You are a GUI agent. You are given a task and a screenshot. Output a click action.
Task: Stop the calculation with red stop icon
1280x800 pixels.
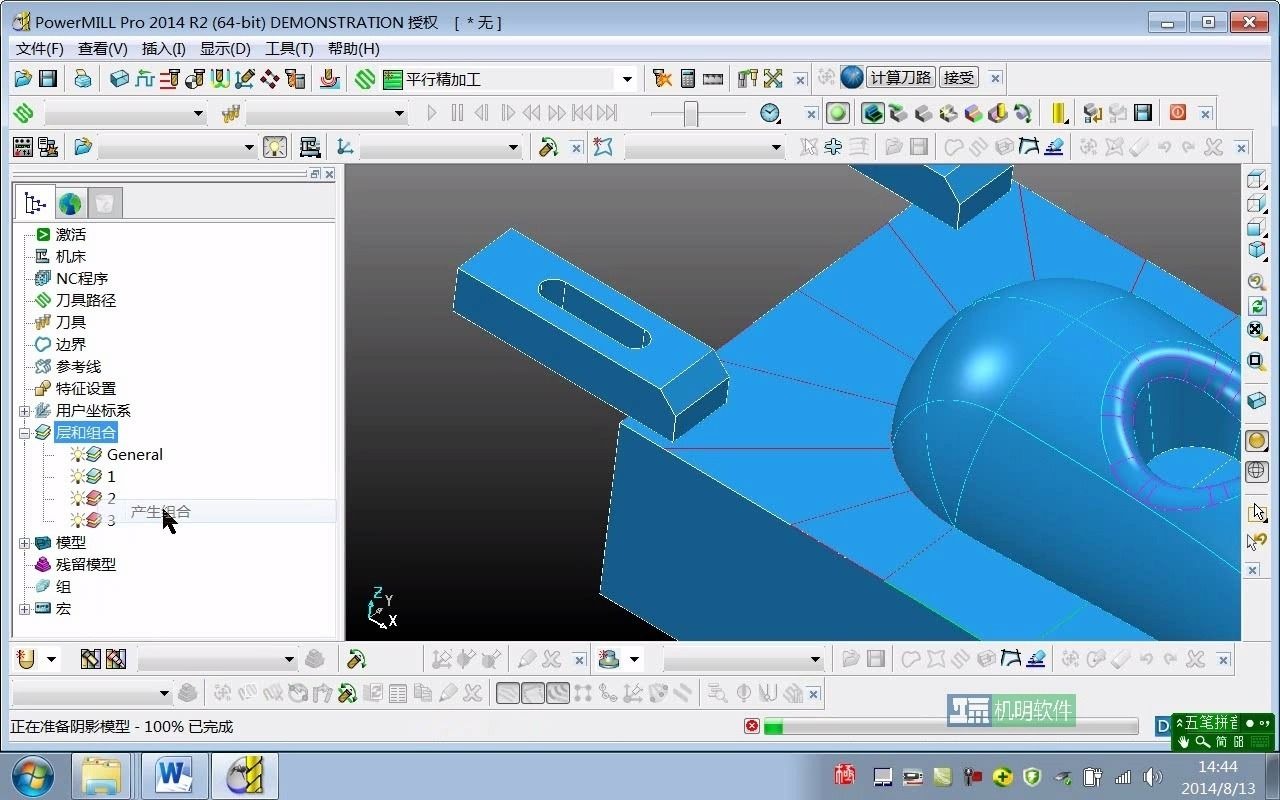(752, 726)
